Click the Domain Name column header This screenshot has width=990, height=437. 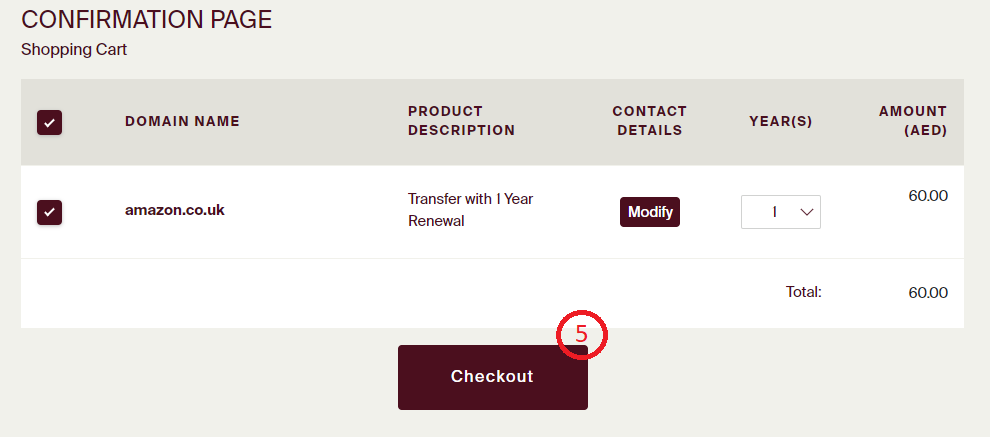[182, 122]
